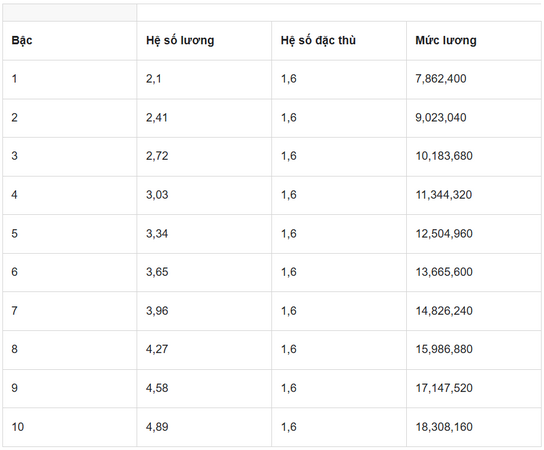The height and width of the screenshot is (450, 544).
Task: Click the Mức lương column header
Action: pyautogui.click(x=474, y=41)
